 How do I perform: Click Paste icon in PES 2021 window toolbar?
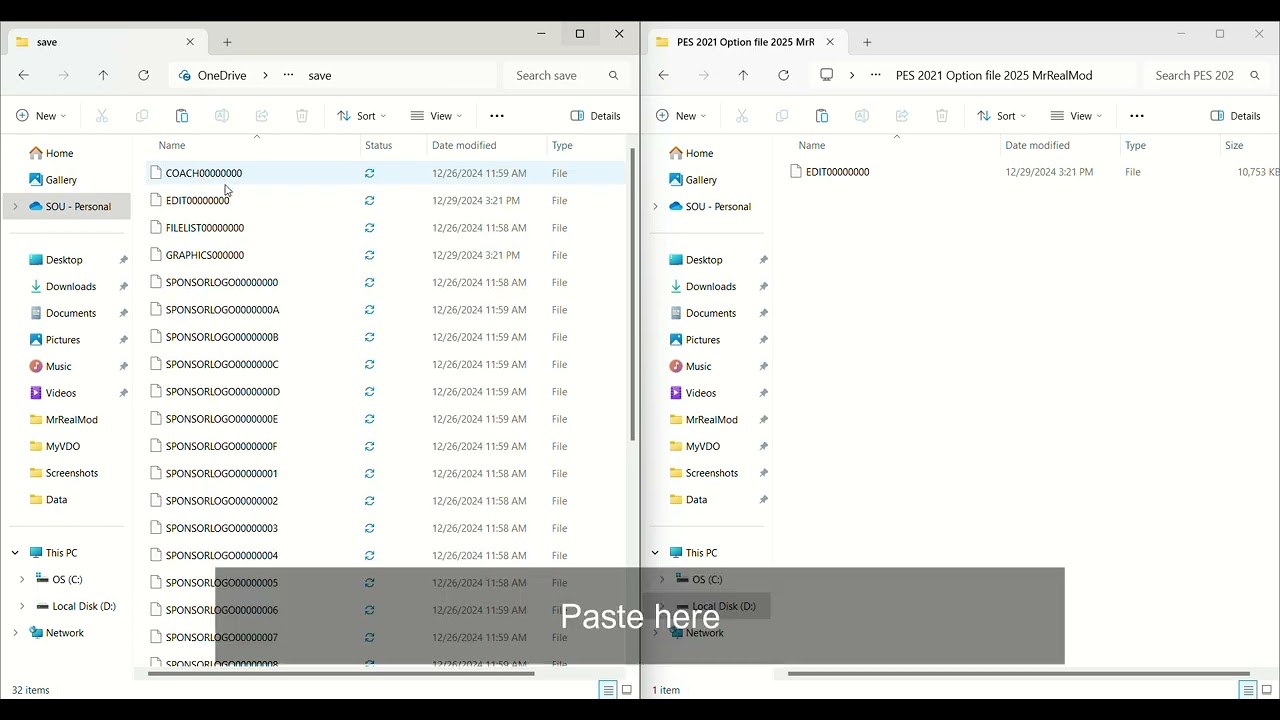pyautogui.click(x=822, y=116)
